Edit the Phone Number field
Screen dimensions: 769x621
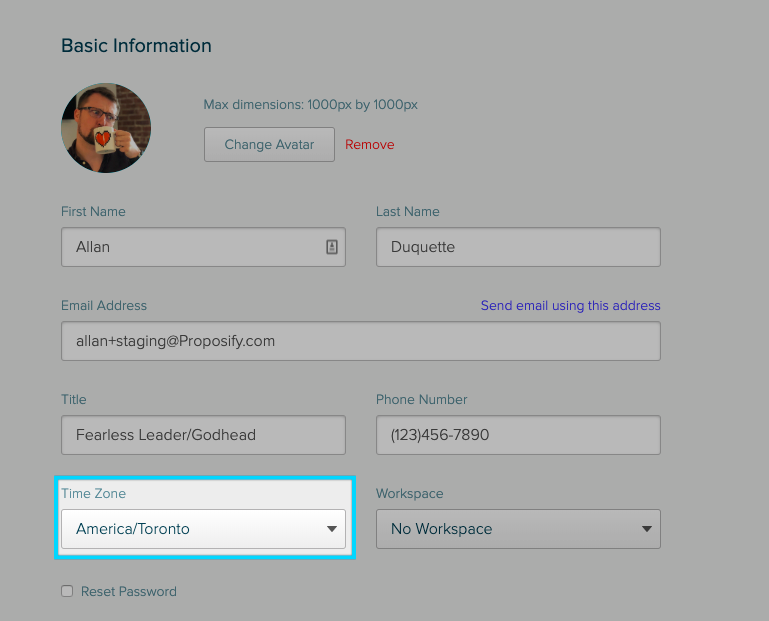[518, 435]
